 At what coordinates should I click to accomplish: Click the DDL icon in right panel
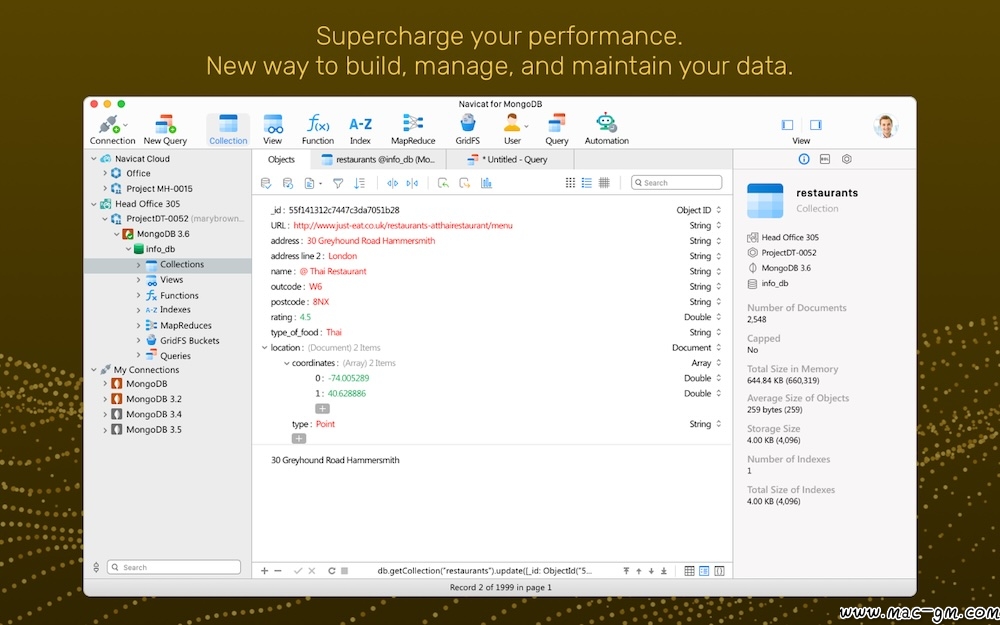pyautogui.click(x=825, y=159)
